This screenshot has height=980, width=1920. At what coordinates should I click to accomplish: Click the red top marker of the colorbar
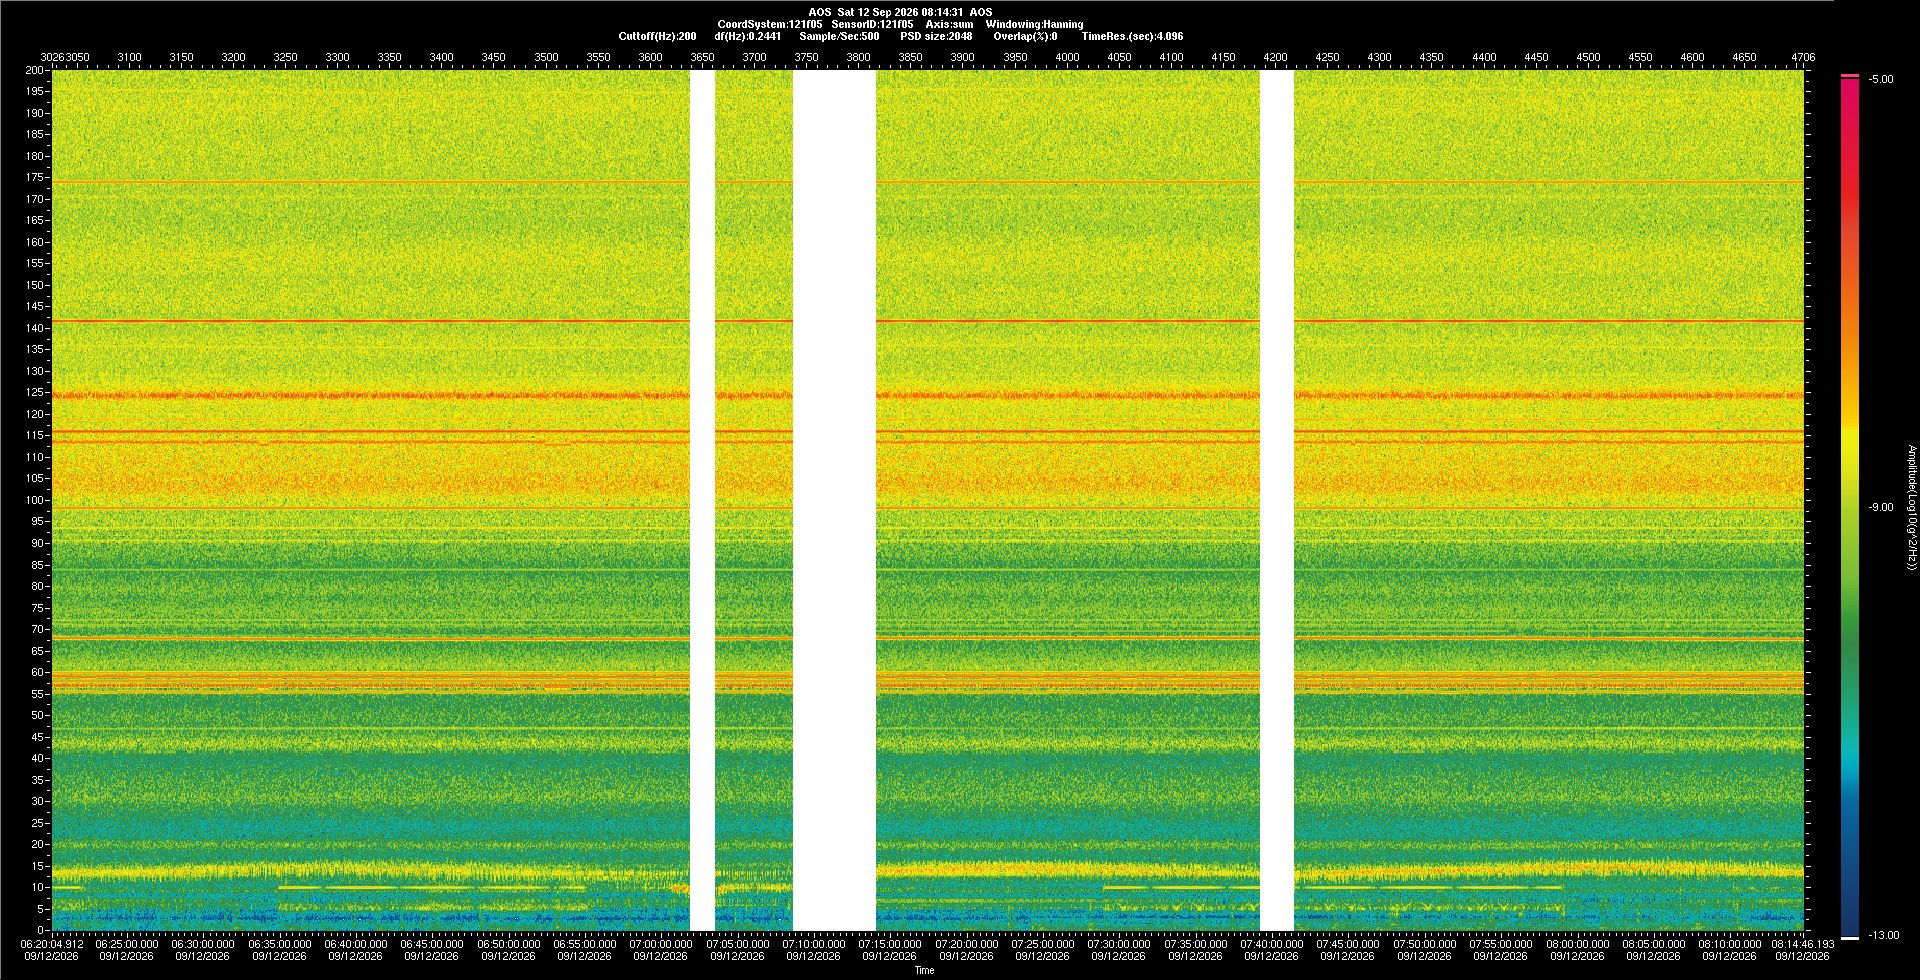(x=1850, y=76)
